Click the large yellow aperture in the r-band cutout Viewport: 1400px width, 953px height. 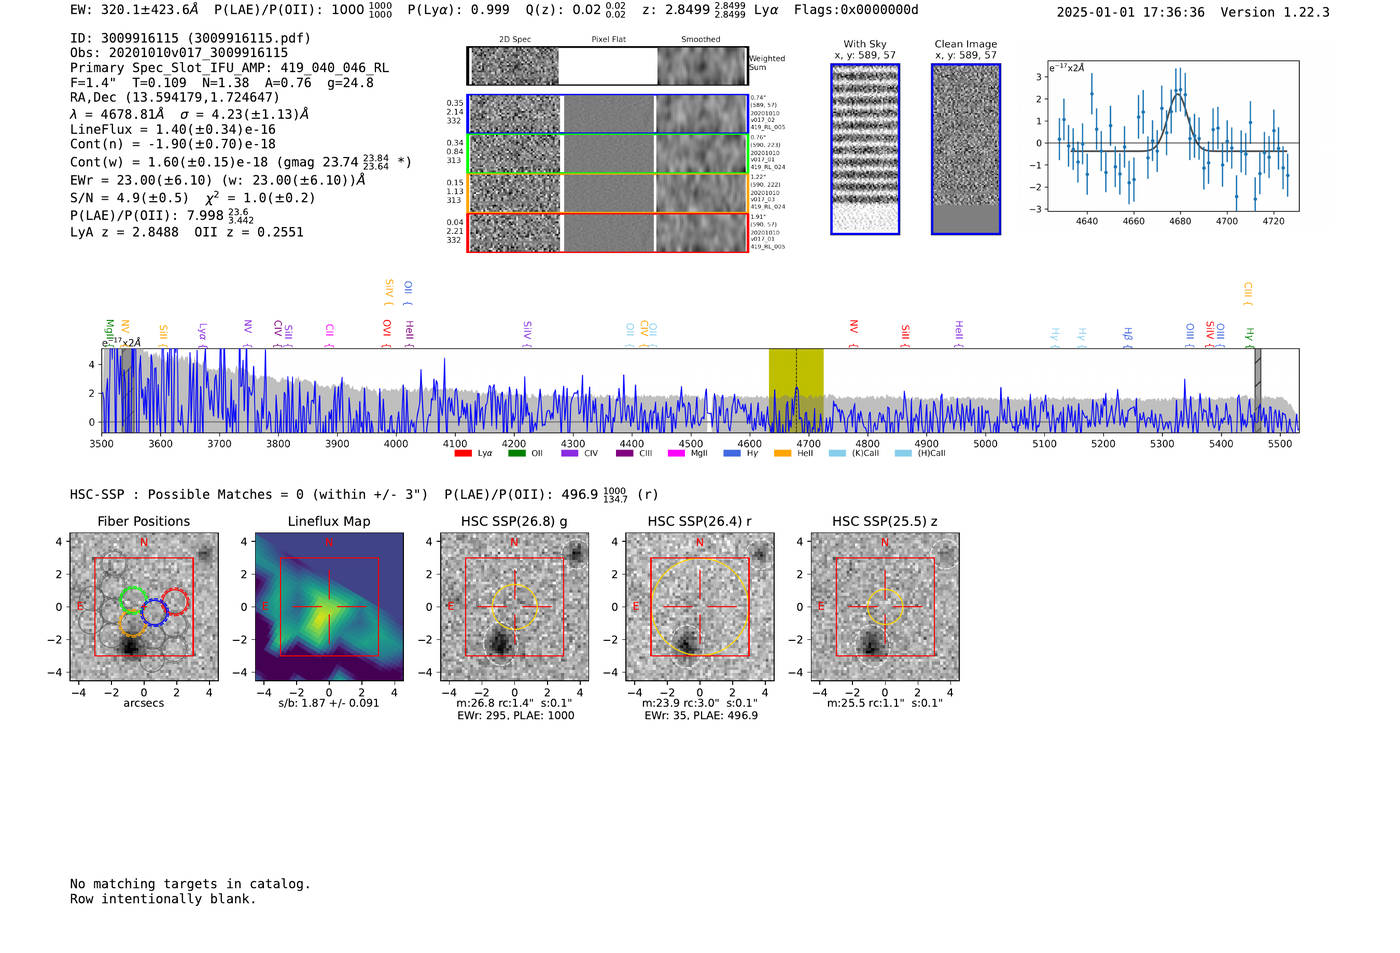pyautogui.click(x=699, y=607)
